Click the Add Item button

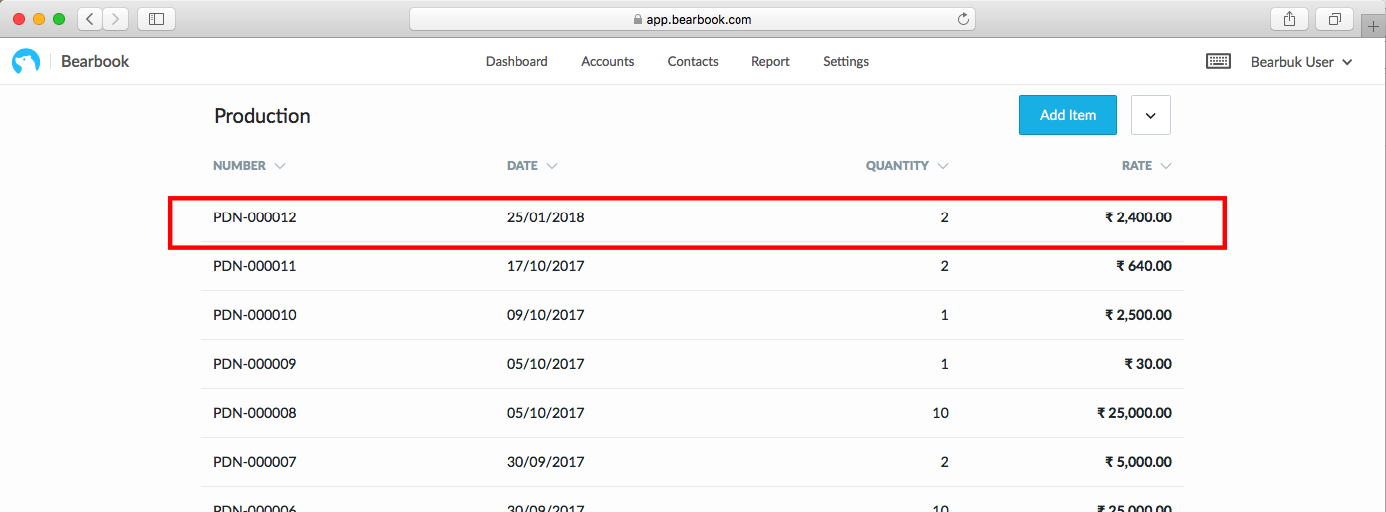1068,115
